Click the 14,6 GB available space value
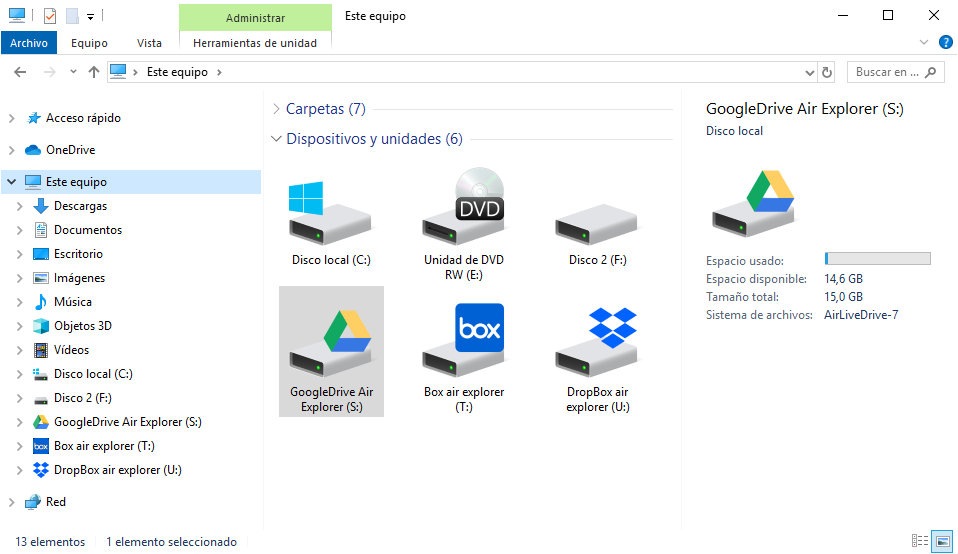This screenshot has height=554, width=958. (x=843, y=279)
